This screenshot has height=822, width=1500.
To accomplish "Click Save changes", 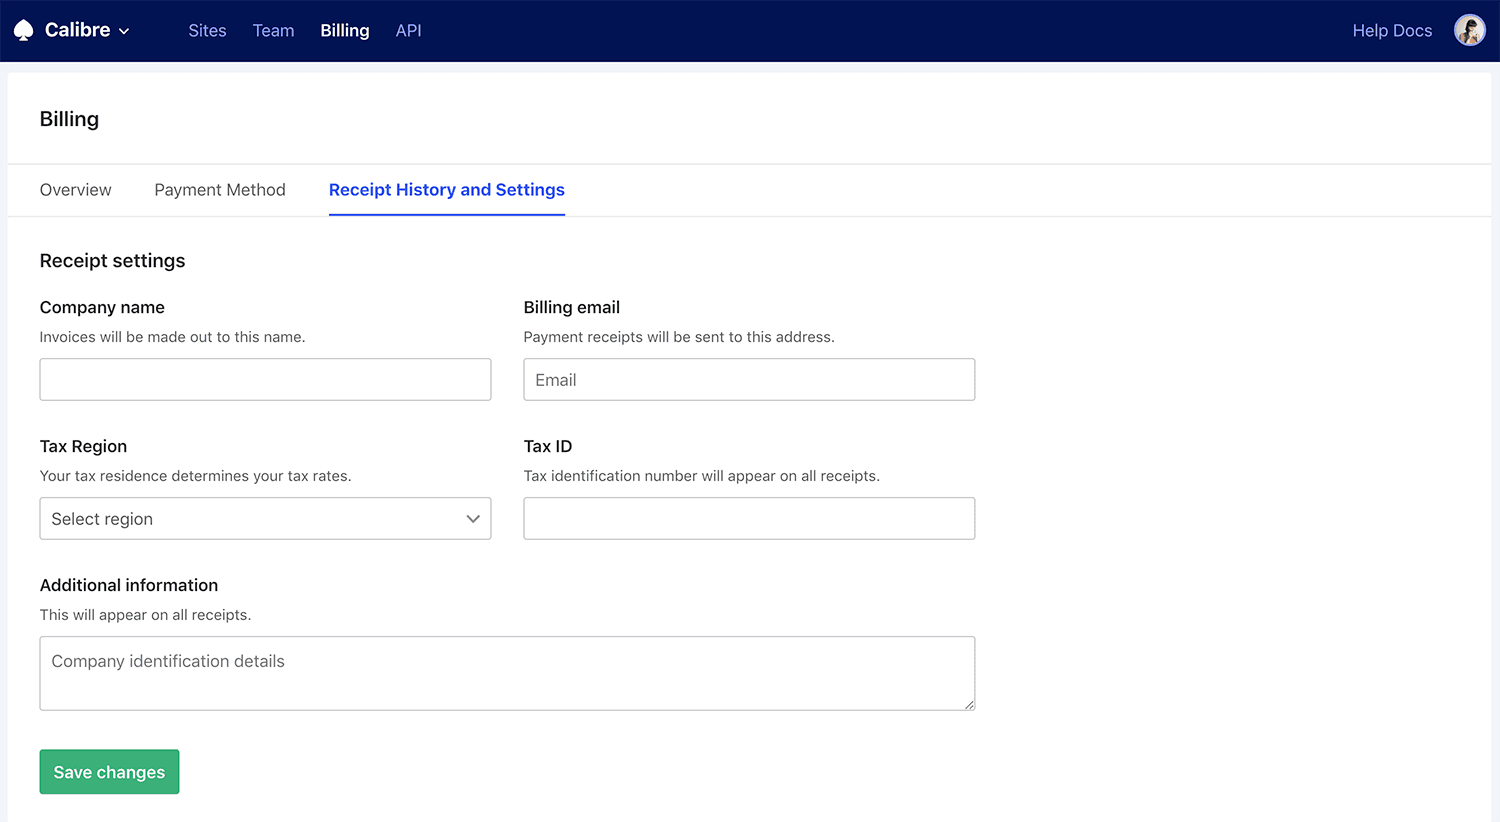I will click(x=109, y=771).
